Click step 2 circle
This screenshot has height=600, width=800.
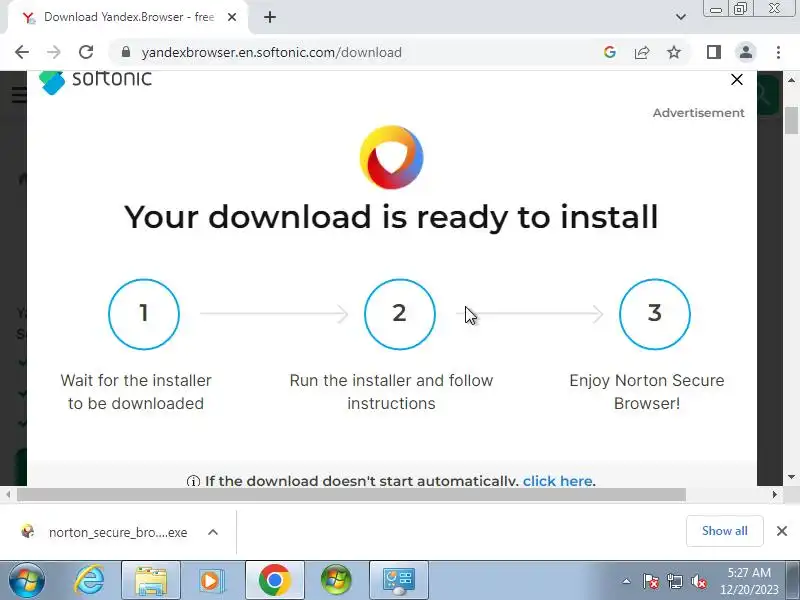pyautogui.click(x=399, y=314)
